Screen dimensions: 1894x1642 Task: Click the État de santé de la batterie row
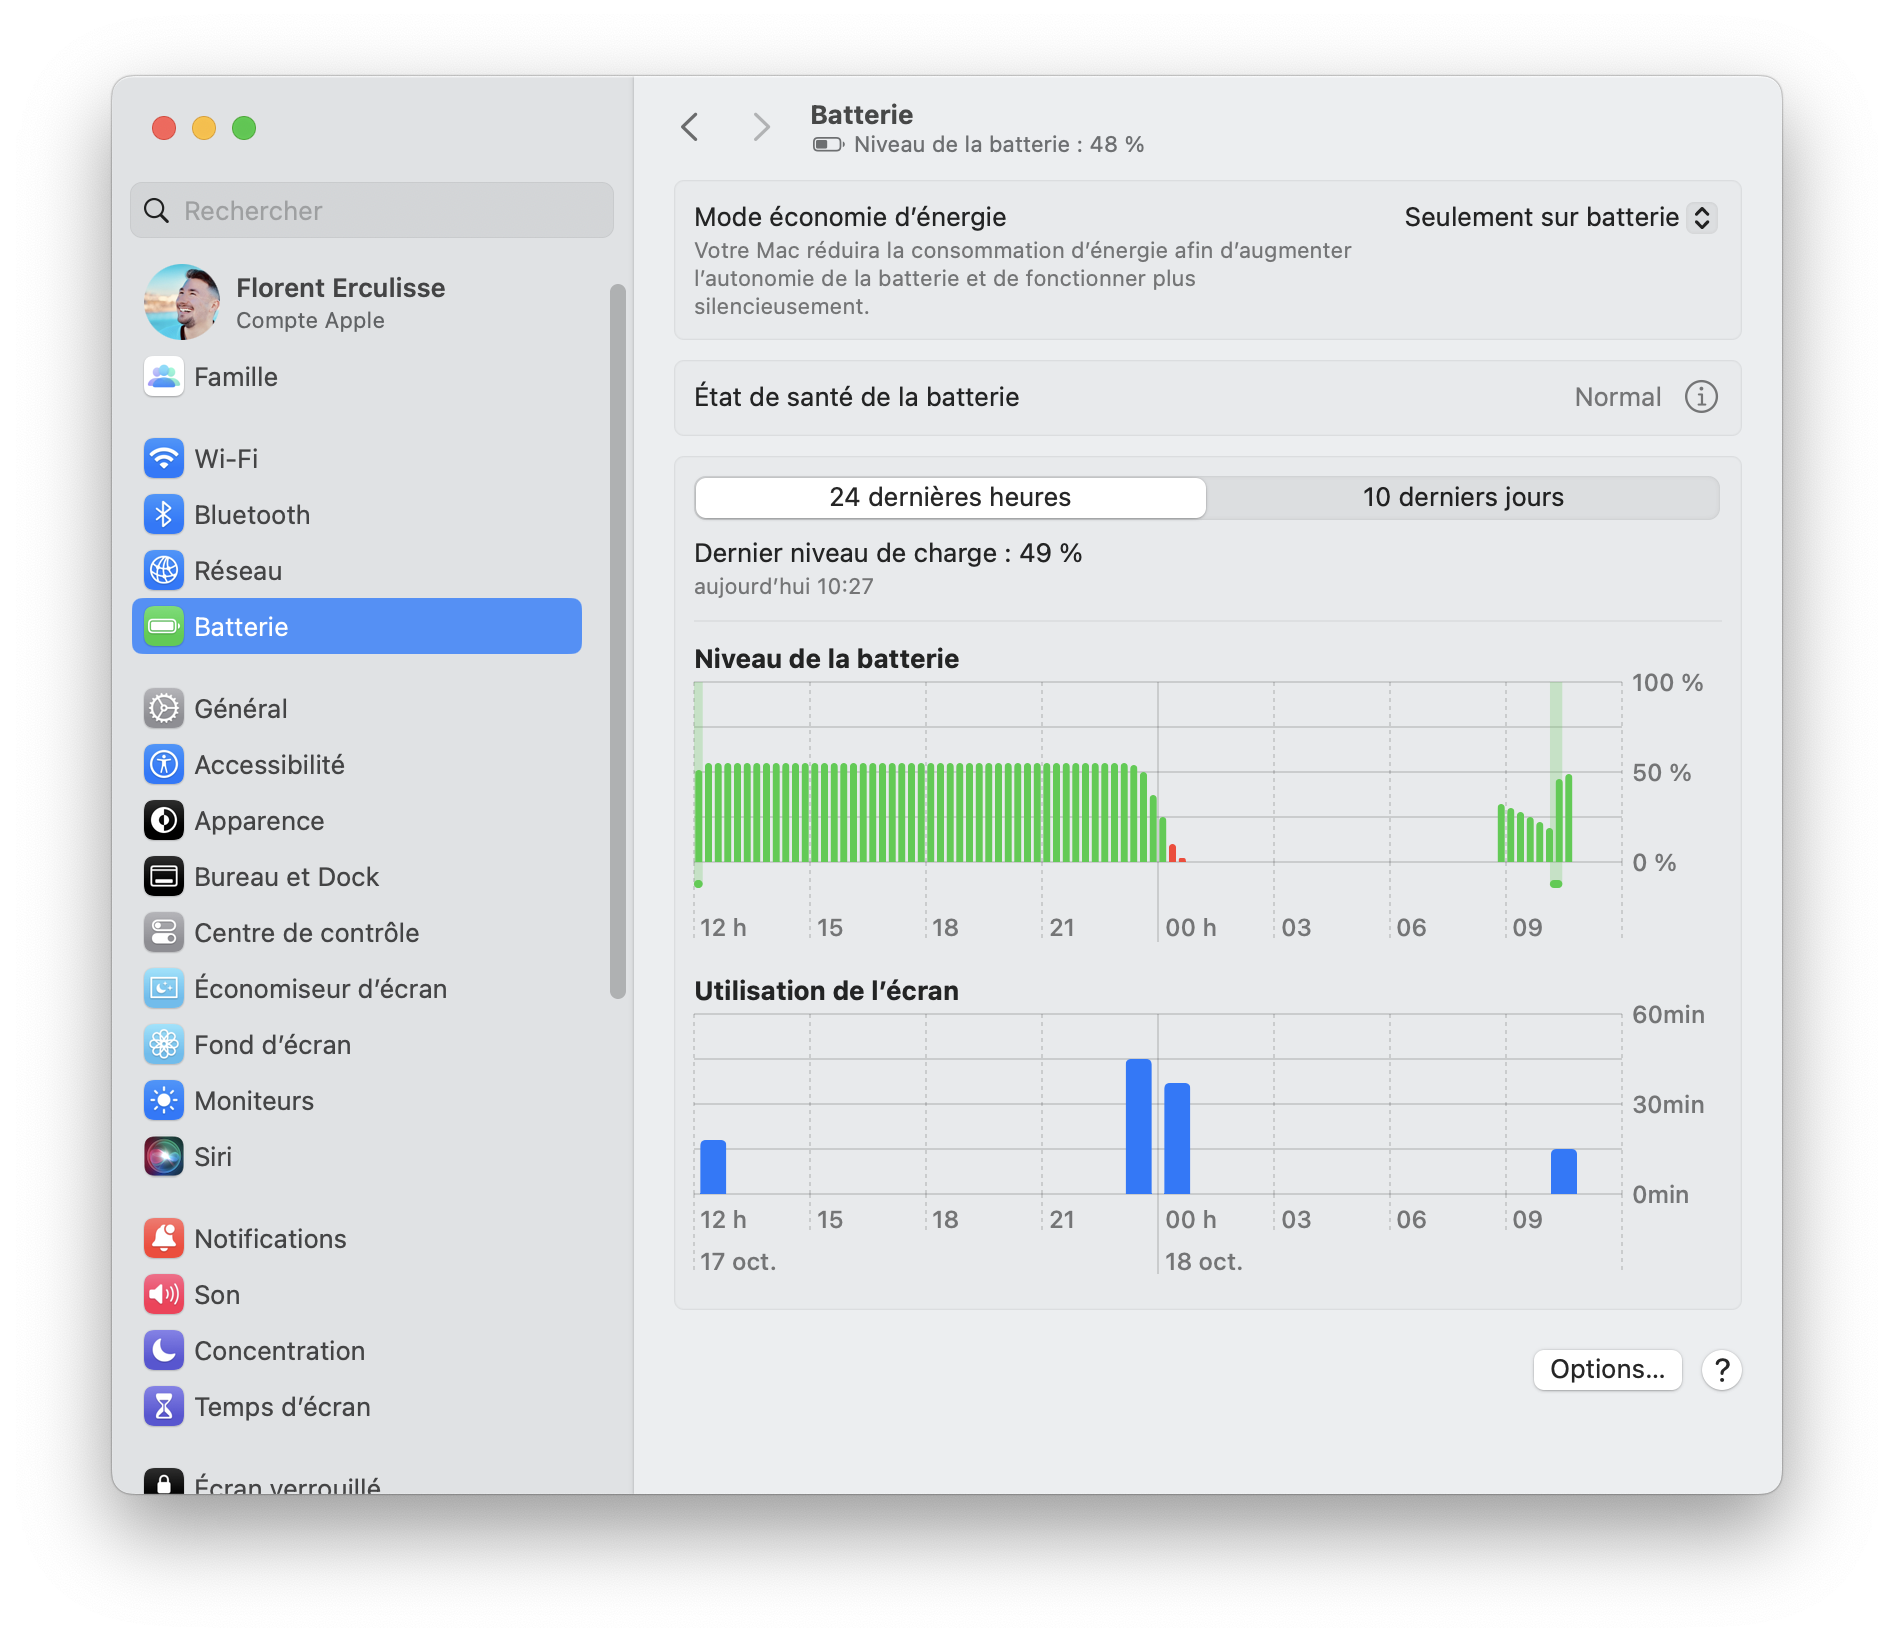pyautogui.click(x=1207, y=398)
